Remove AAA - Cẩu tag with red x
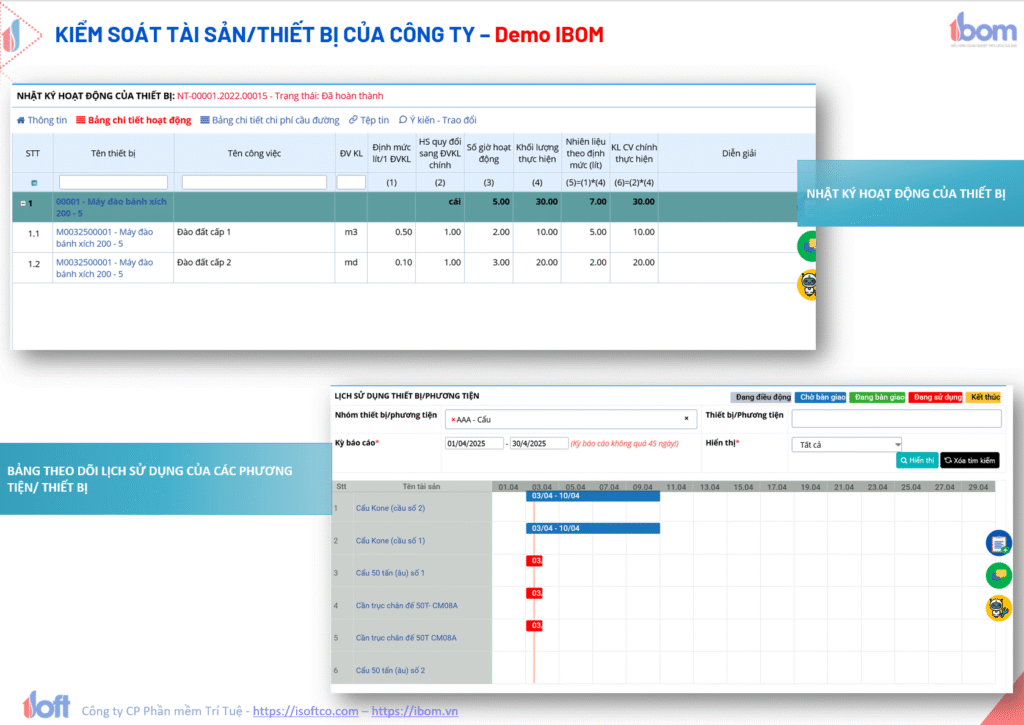The width and height of the screenshot is (1024, 725). (x=454, y=419)
